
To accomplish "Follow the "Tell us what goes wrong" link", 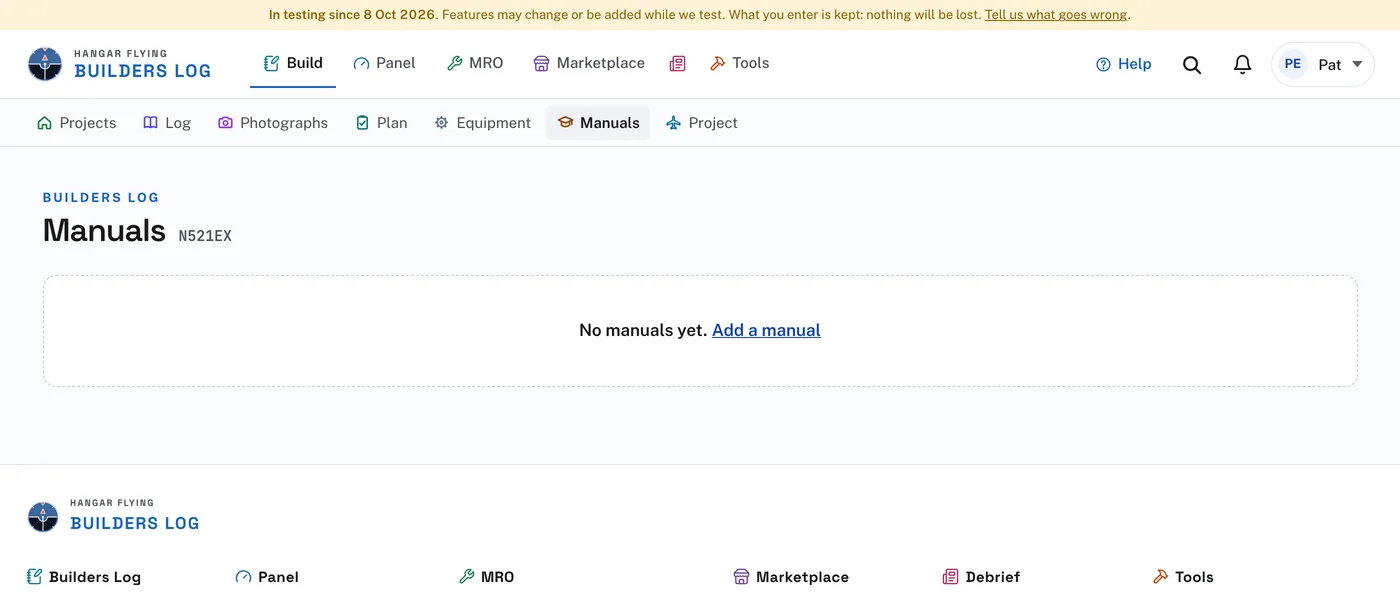I will pyautogui.click(x=1056, y=15).
